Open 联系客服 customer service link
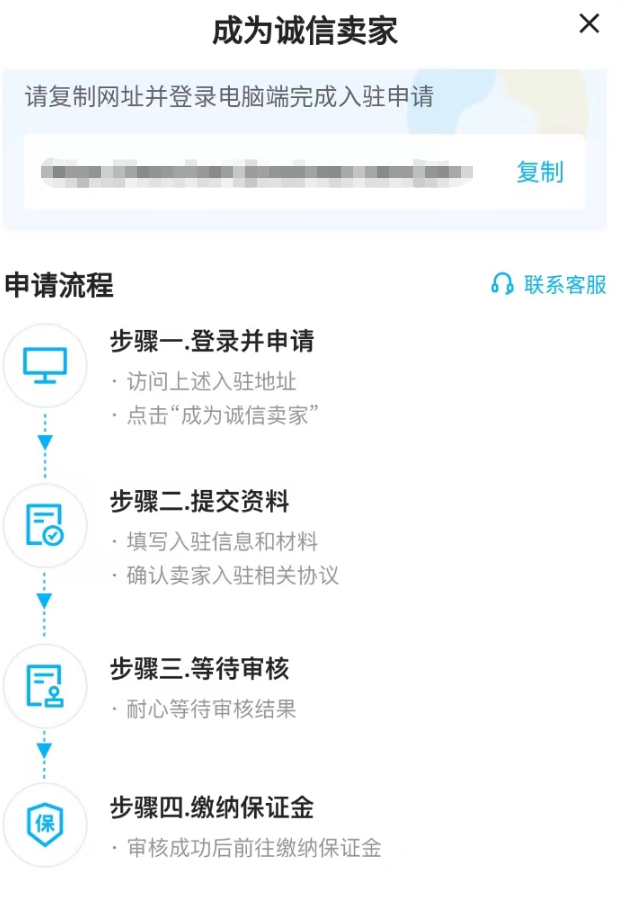Viewport: 623px width, 899px height. 565,284
